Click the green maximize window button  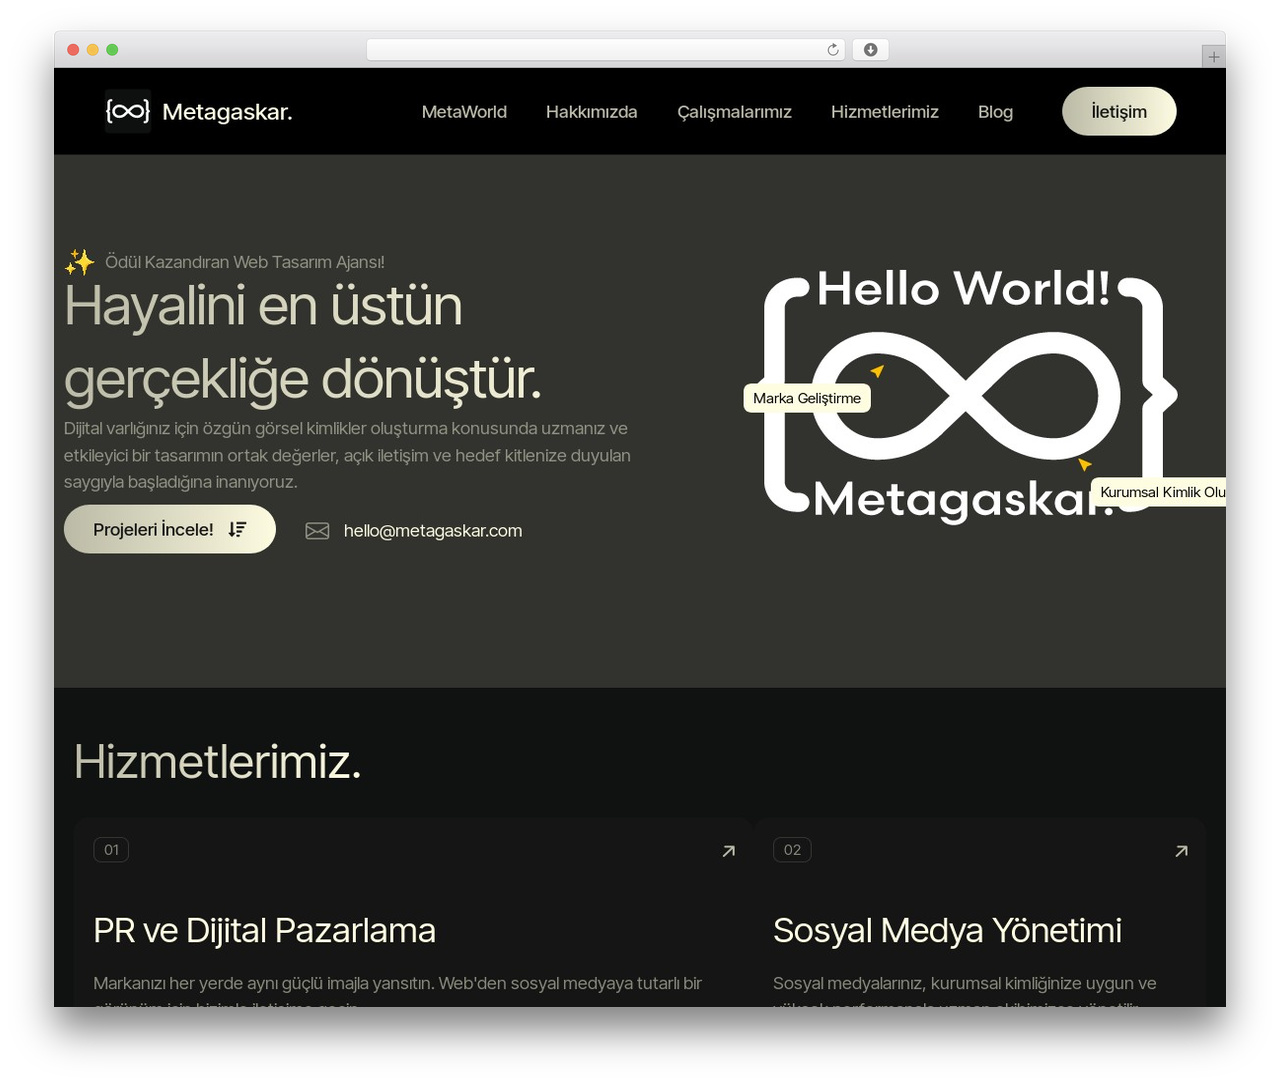click(x=112, y=50)
